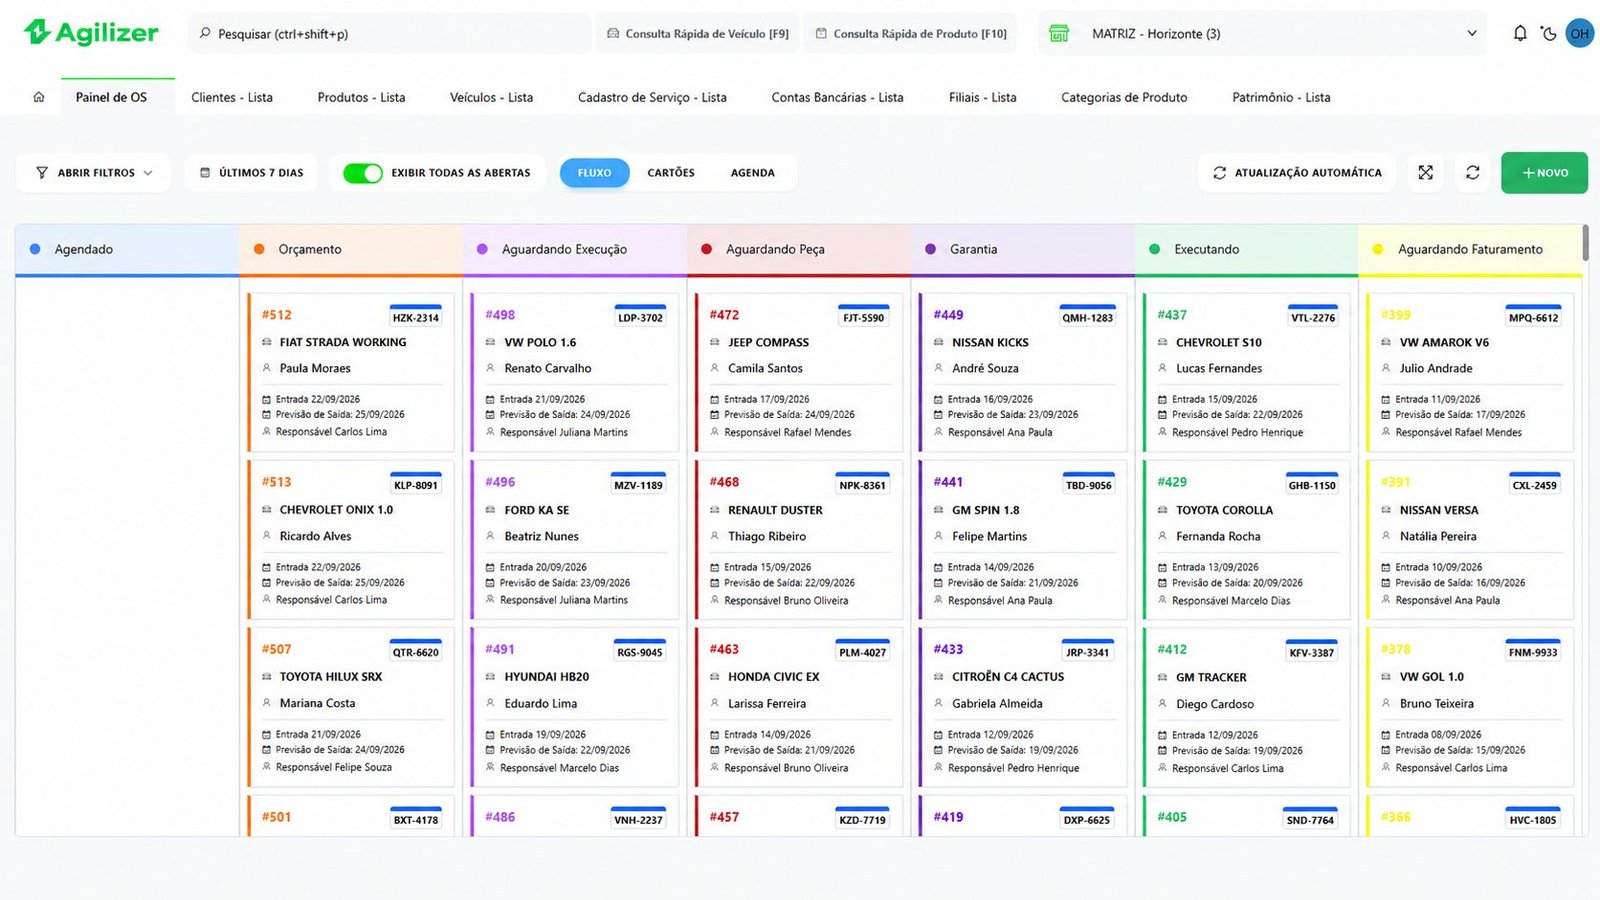
Task: Open the Categorias de Produto tab
Action: (1124, 97)
